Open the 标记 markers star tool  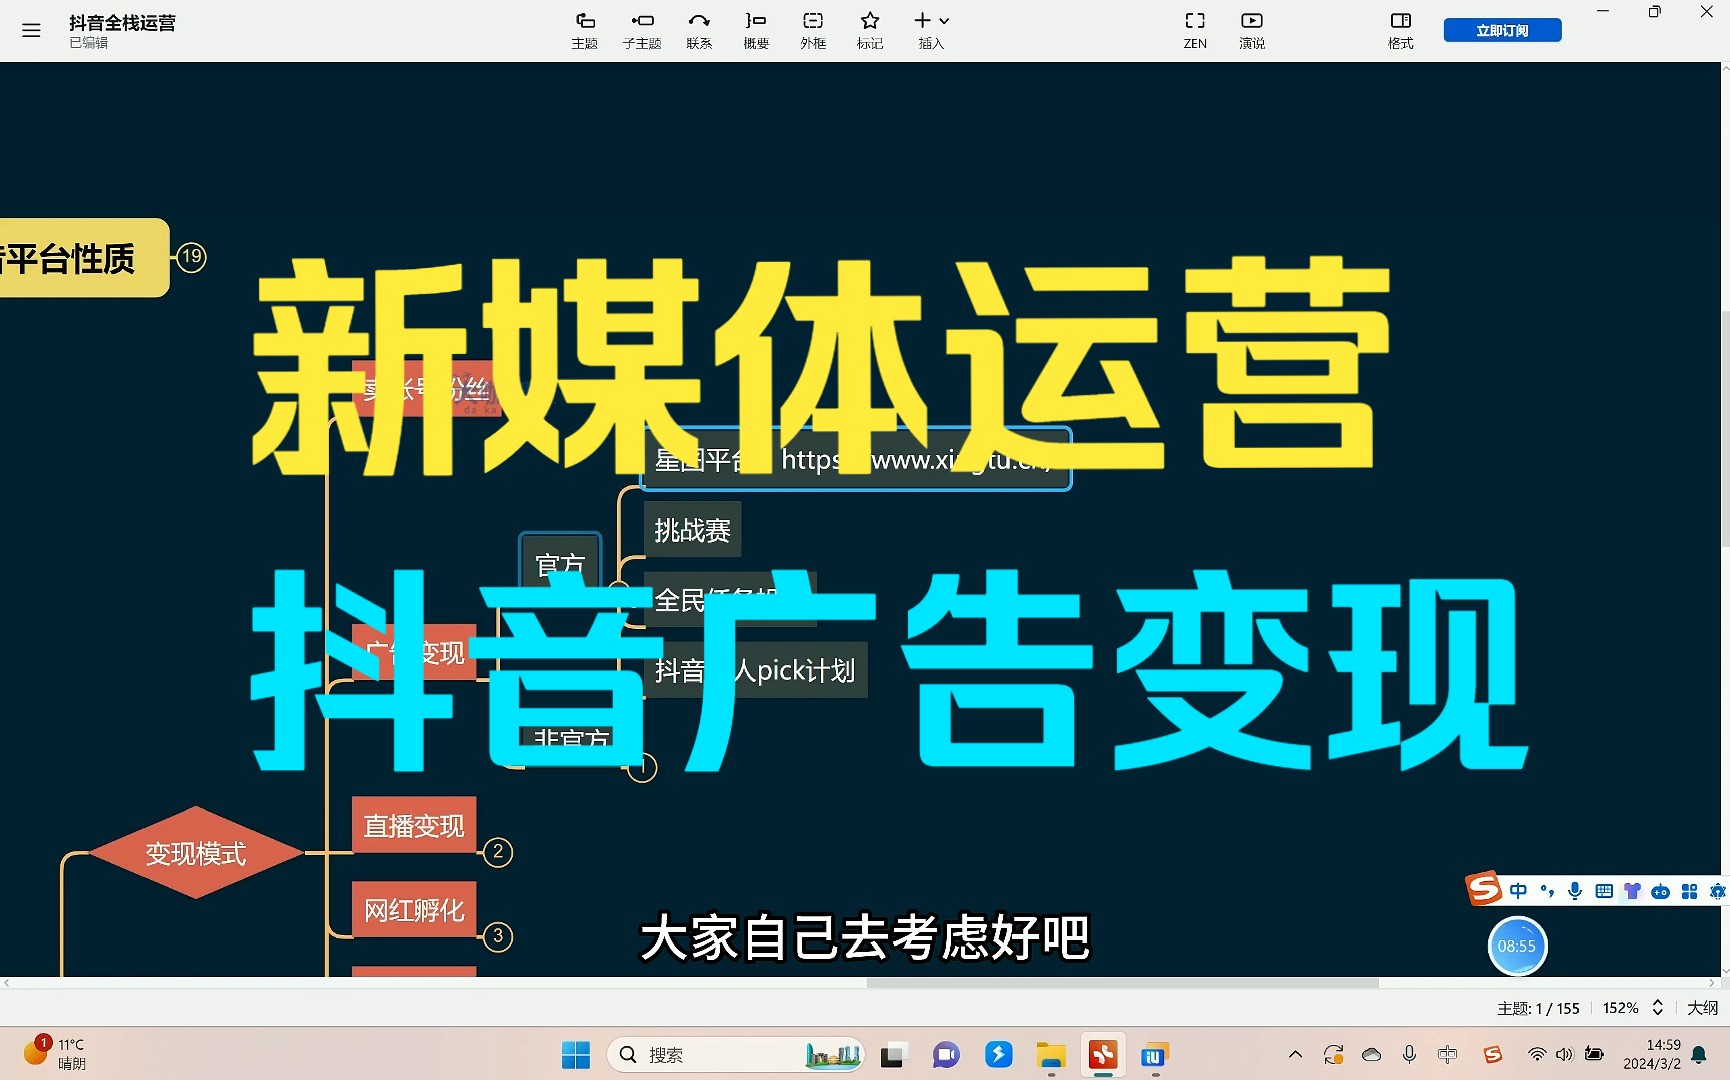(870, 30)
